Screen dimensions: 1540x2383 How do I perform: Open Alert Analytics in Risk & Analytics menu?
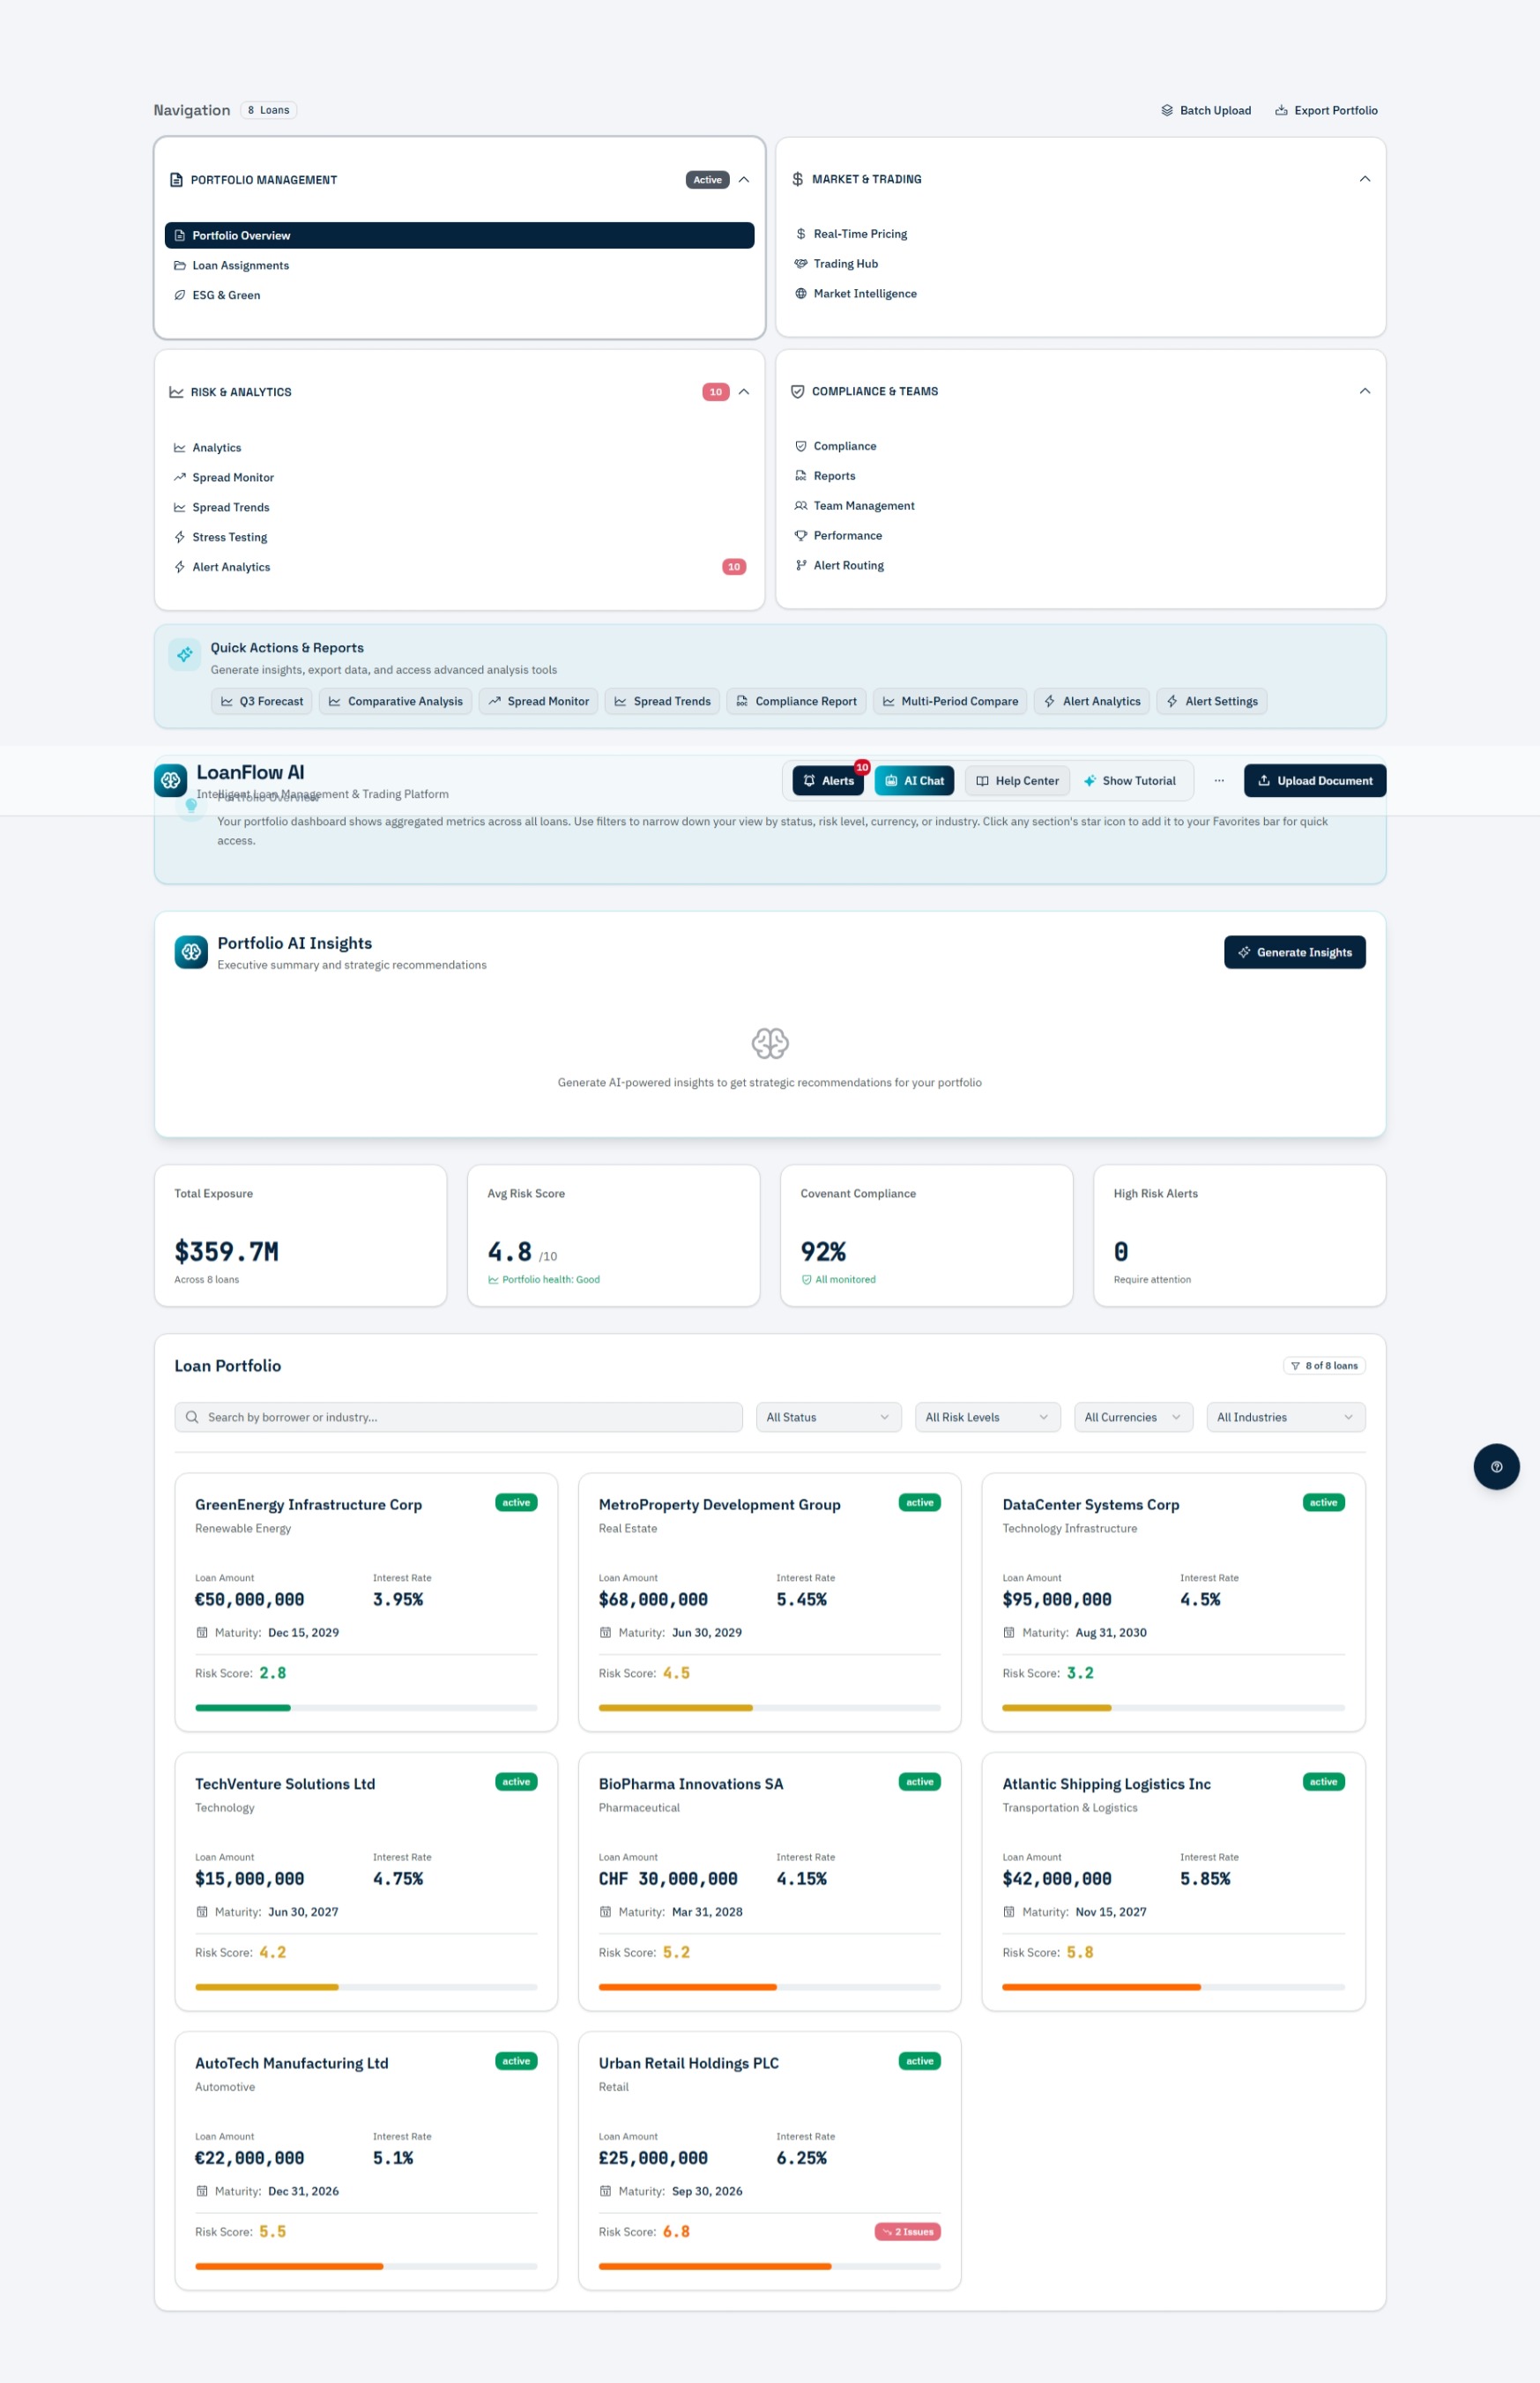pyautogui.click(x=459, y=567)
